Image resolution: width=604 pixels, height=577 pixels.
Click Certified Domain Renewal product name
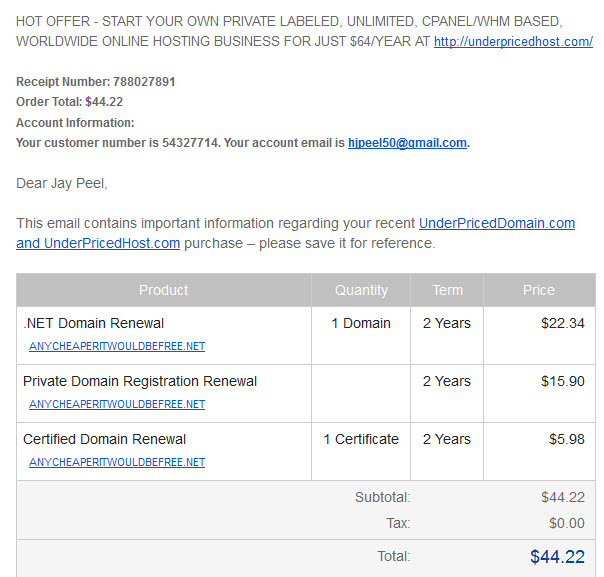pyautogui.click(x=104, y=439)
